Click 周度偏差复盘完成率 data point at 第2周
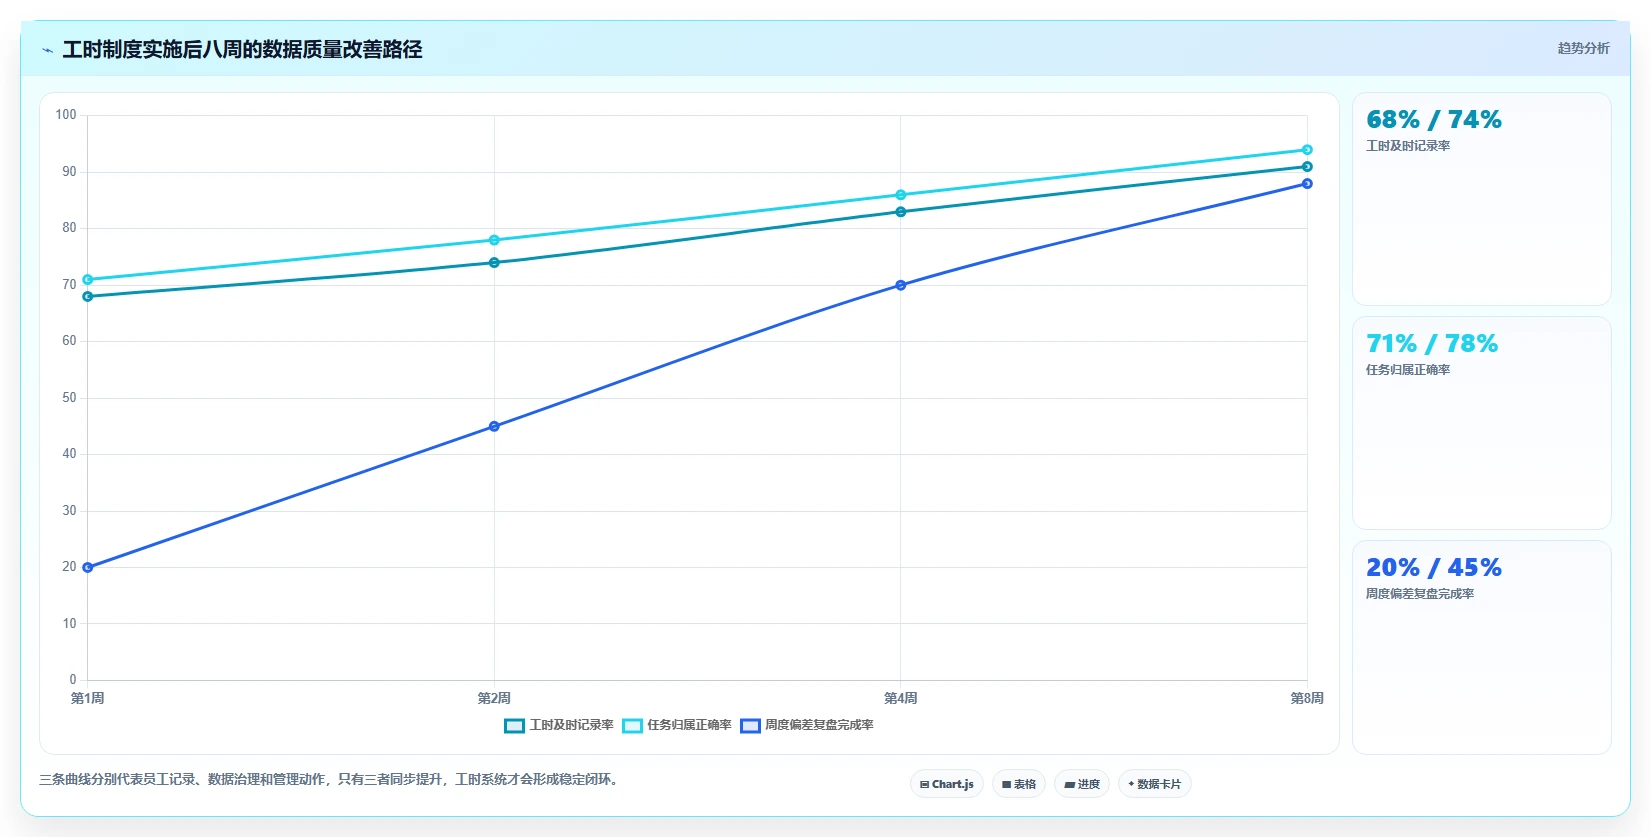This screenshot has height=837, width=1651. (x=494, y=426)
